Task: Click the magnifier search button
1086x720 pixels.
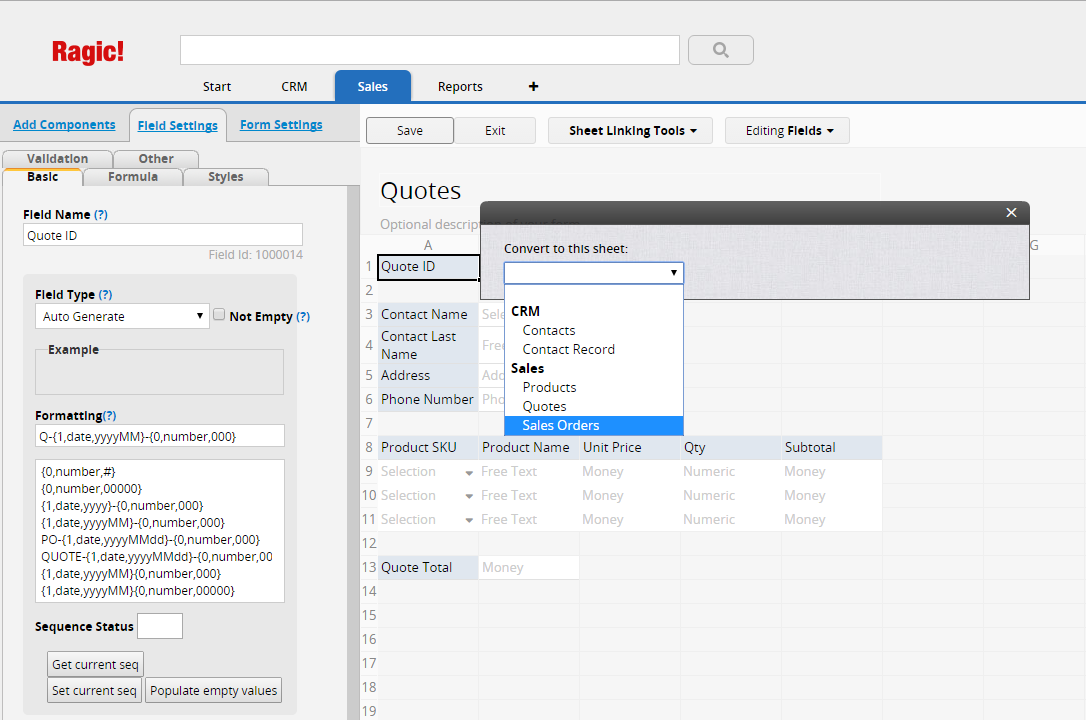Action: pyautogui.click(x=720, y=50)
